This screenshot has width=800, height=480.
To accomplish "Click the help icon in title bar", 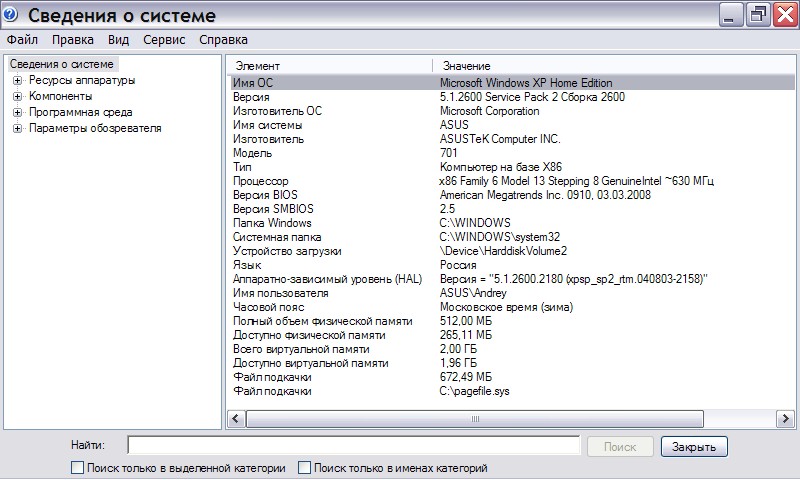I will click(11, 14).
